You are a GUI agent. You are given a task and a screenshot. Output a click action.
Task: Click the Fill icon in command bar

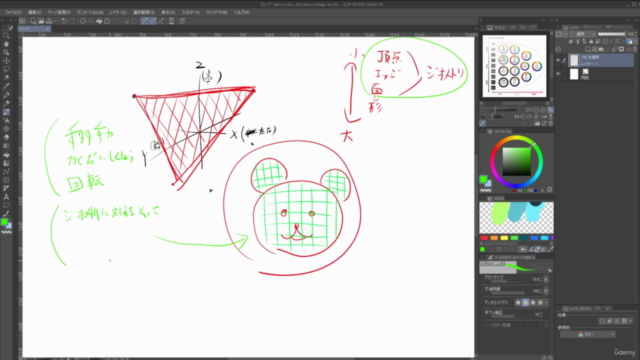[99, 21]
